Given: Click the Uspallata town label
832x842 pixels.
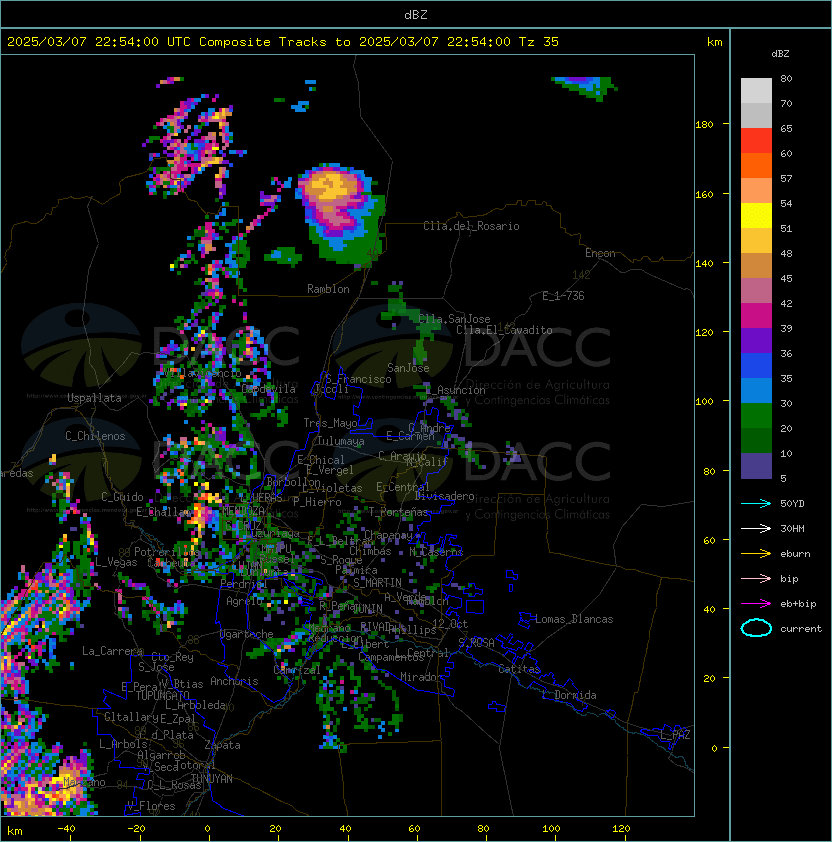Looking at the screenshot, I should (x=94, y=398).
